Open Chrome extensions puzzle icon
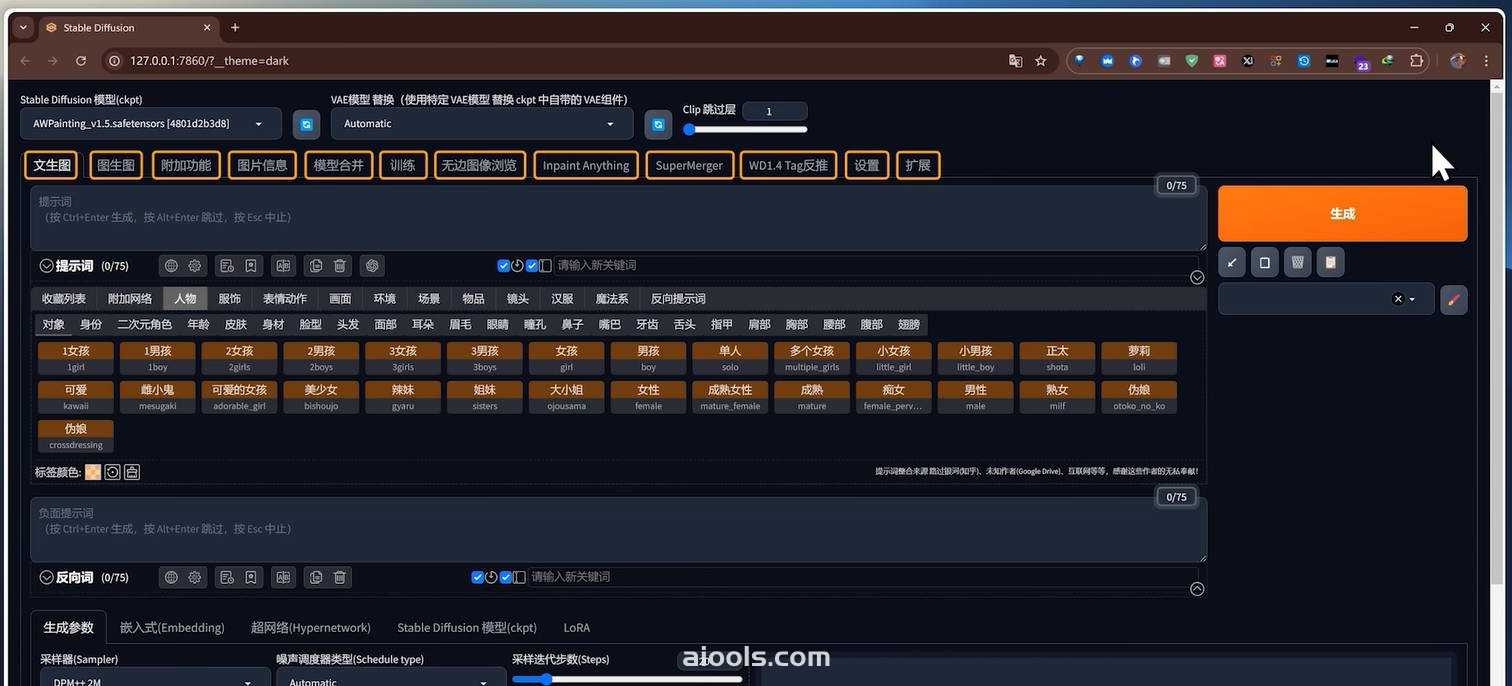Viewport: 1512px width, 686px height. [1416, 61]
